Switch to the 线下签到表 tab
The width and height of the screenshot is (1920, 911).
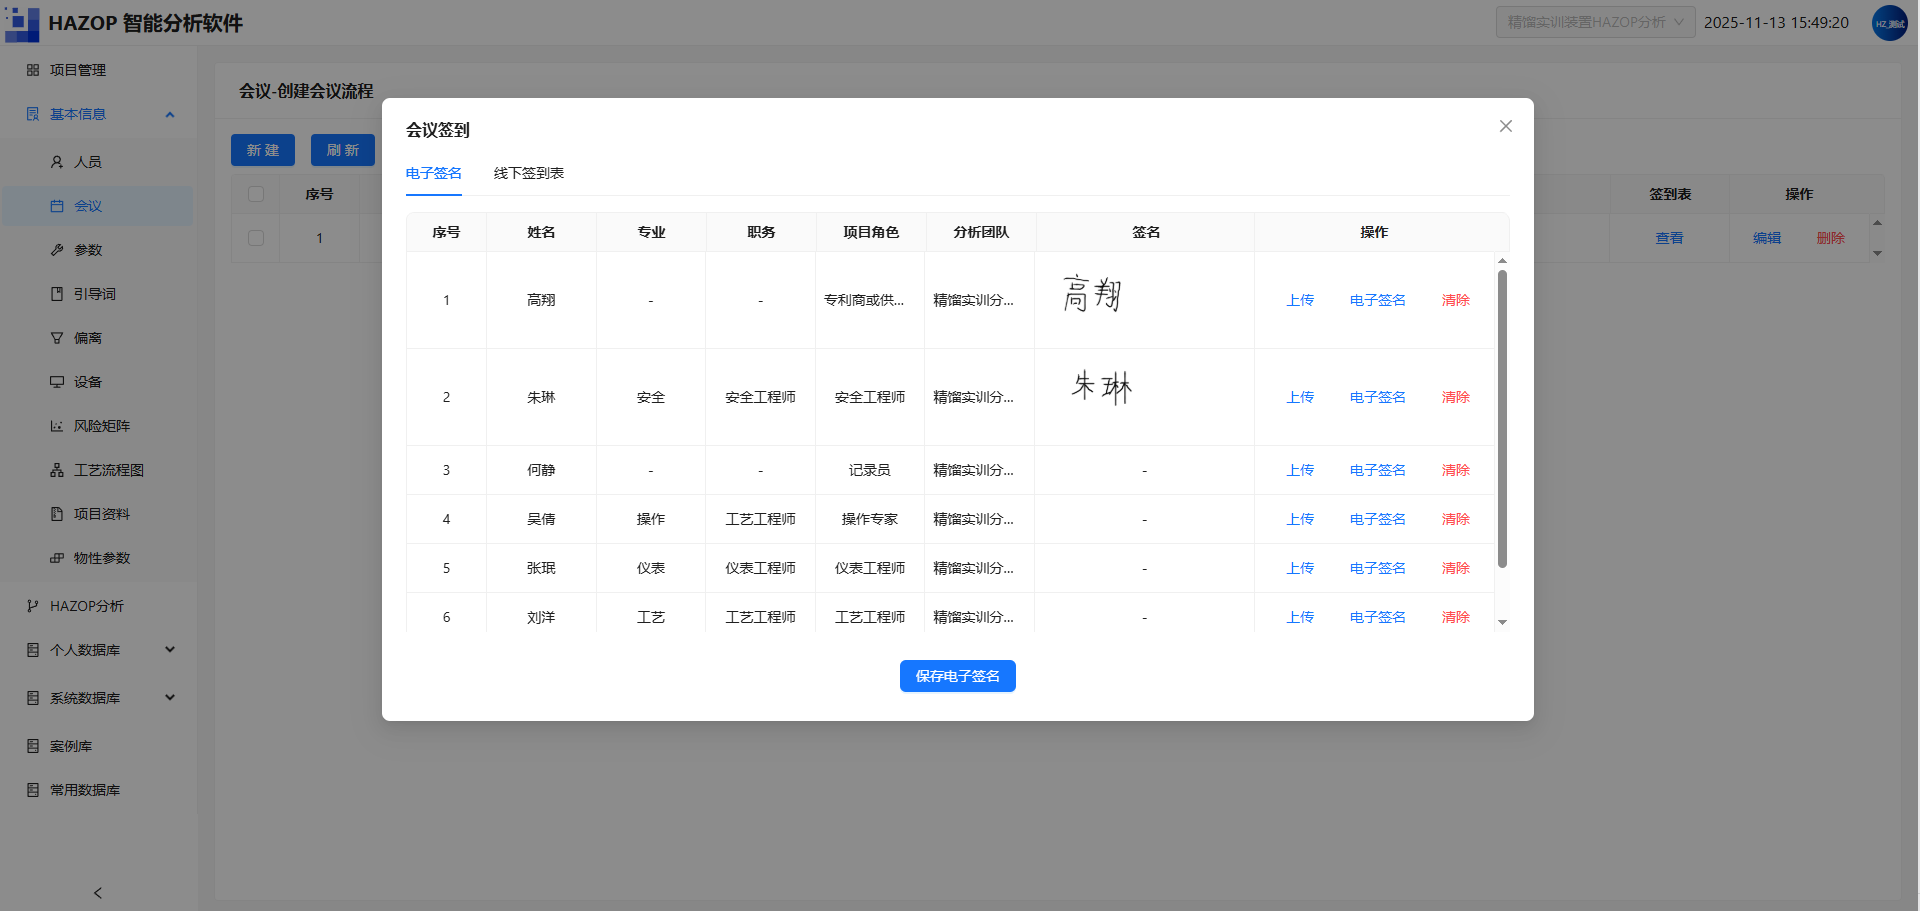coord(529,173)
